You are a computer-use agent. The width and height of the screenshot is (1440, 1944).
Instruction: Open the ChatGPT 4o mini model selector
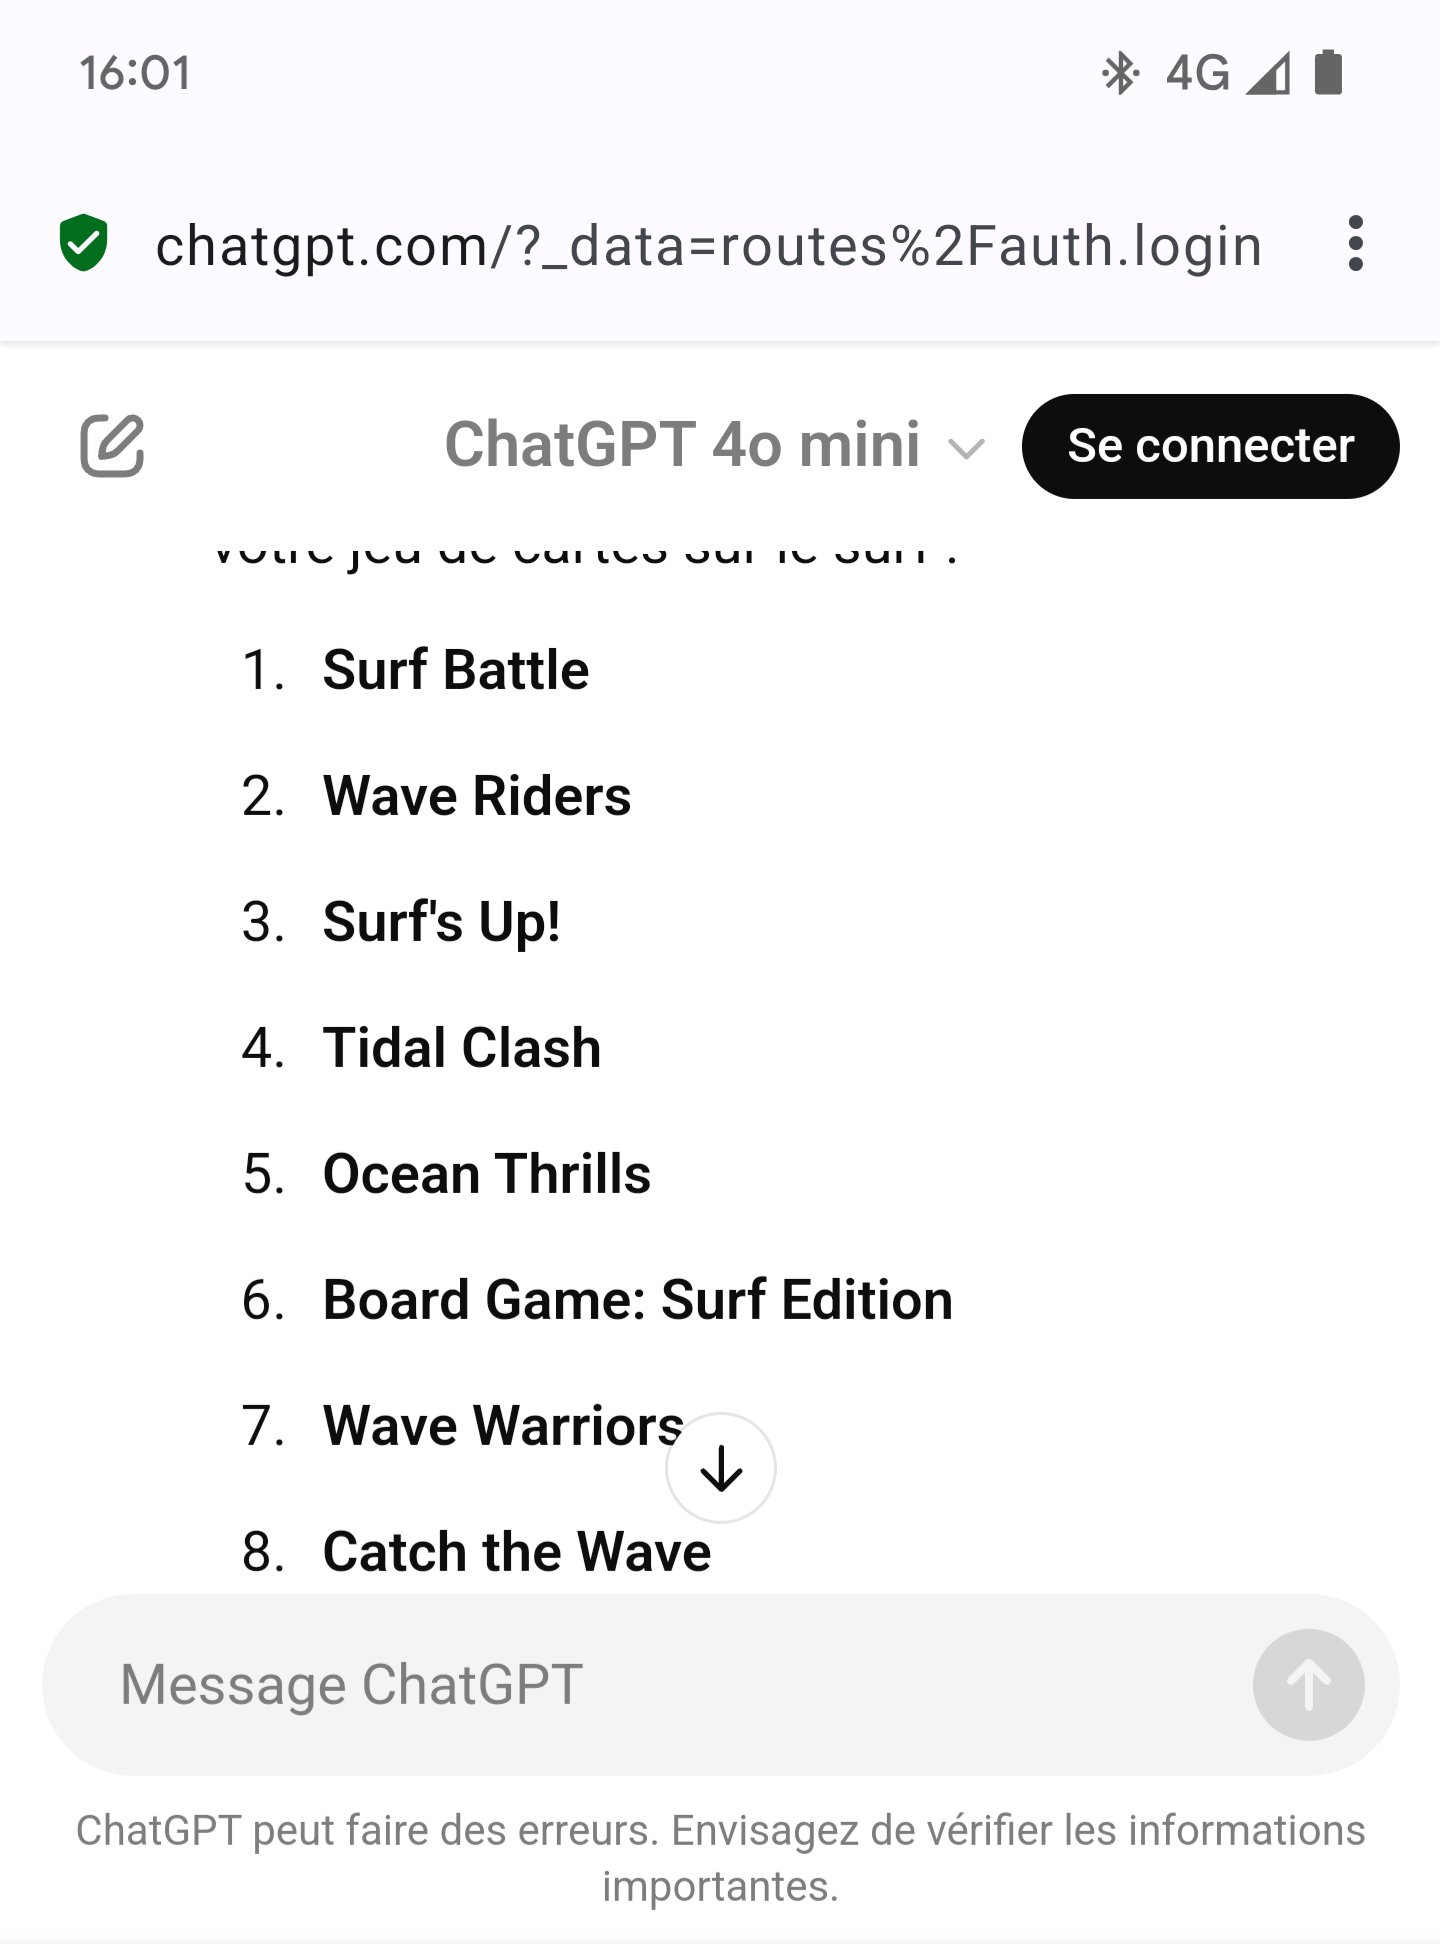tap(715, 445)
